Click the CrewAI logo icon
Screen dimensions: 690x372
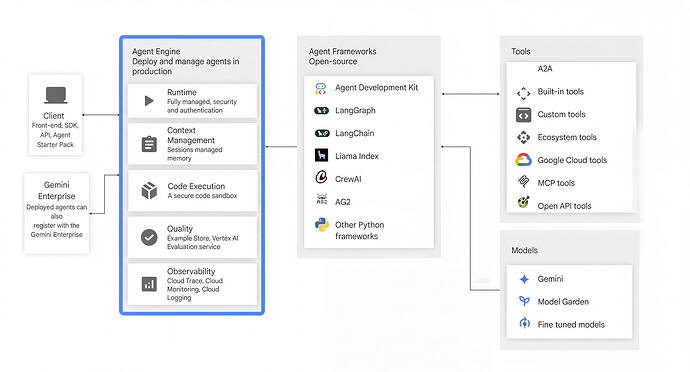(321, 177)
